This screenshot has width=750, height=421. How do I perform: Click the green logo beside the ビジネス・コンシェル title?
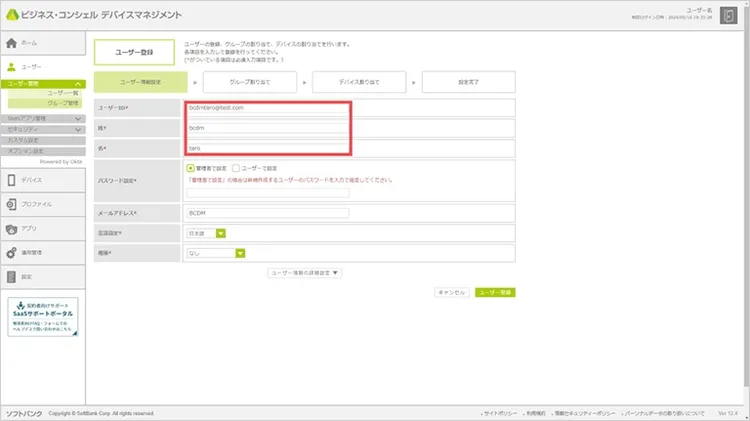coord(12,14)
